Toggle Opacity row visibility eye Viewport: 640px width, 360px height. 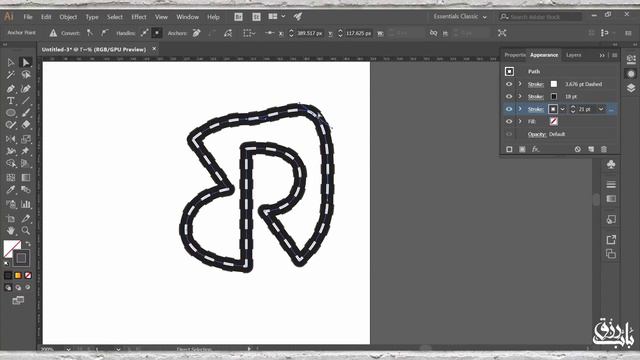coord(509,134)
